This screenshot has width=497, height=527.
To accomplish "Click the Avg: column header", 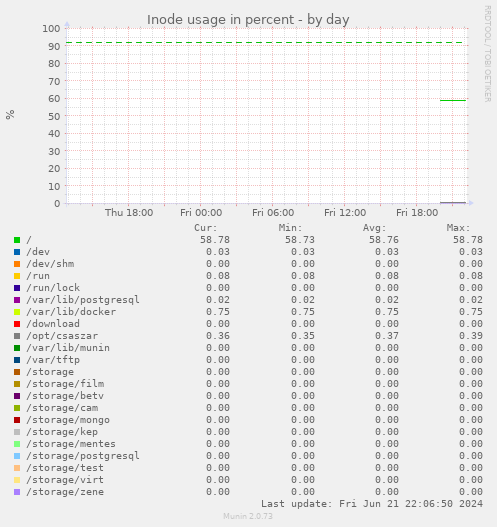I will point(374,228).
